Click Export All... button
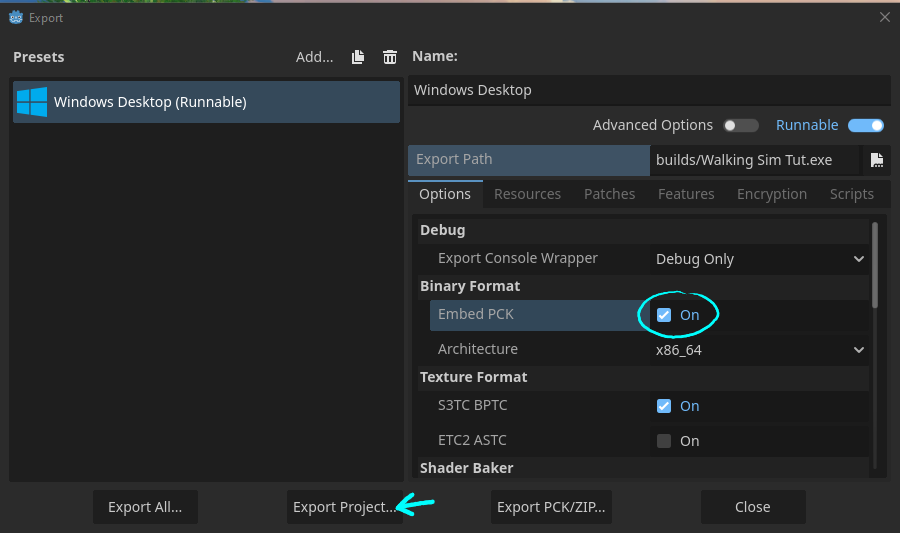This screenshot has height=533, width=900. (145, 507)
